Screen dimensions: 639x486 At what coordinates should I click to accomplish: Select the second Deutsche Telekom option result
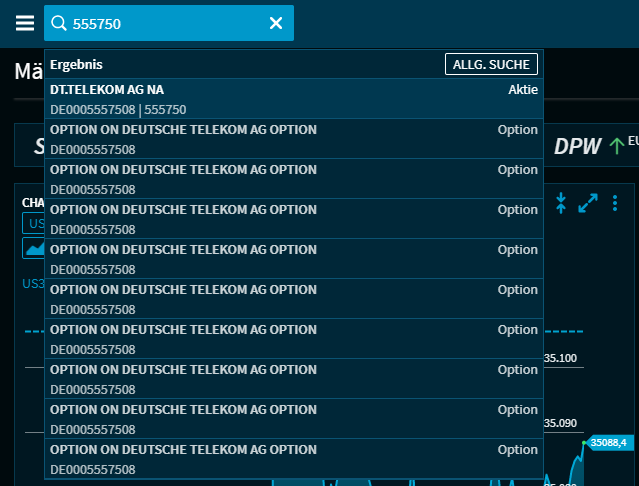(294, 179)
